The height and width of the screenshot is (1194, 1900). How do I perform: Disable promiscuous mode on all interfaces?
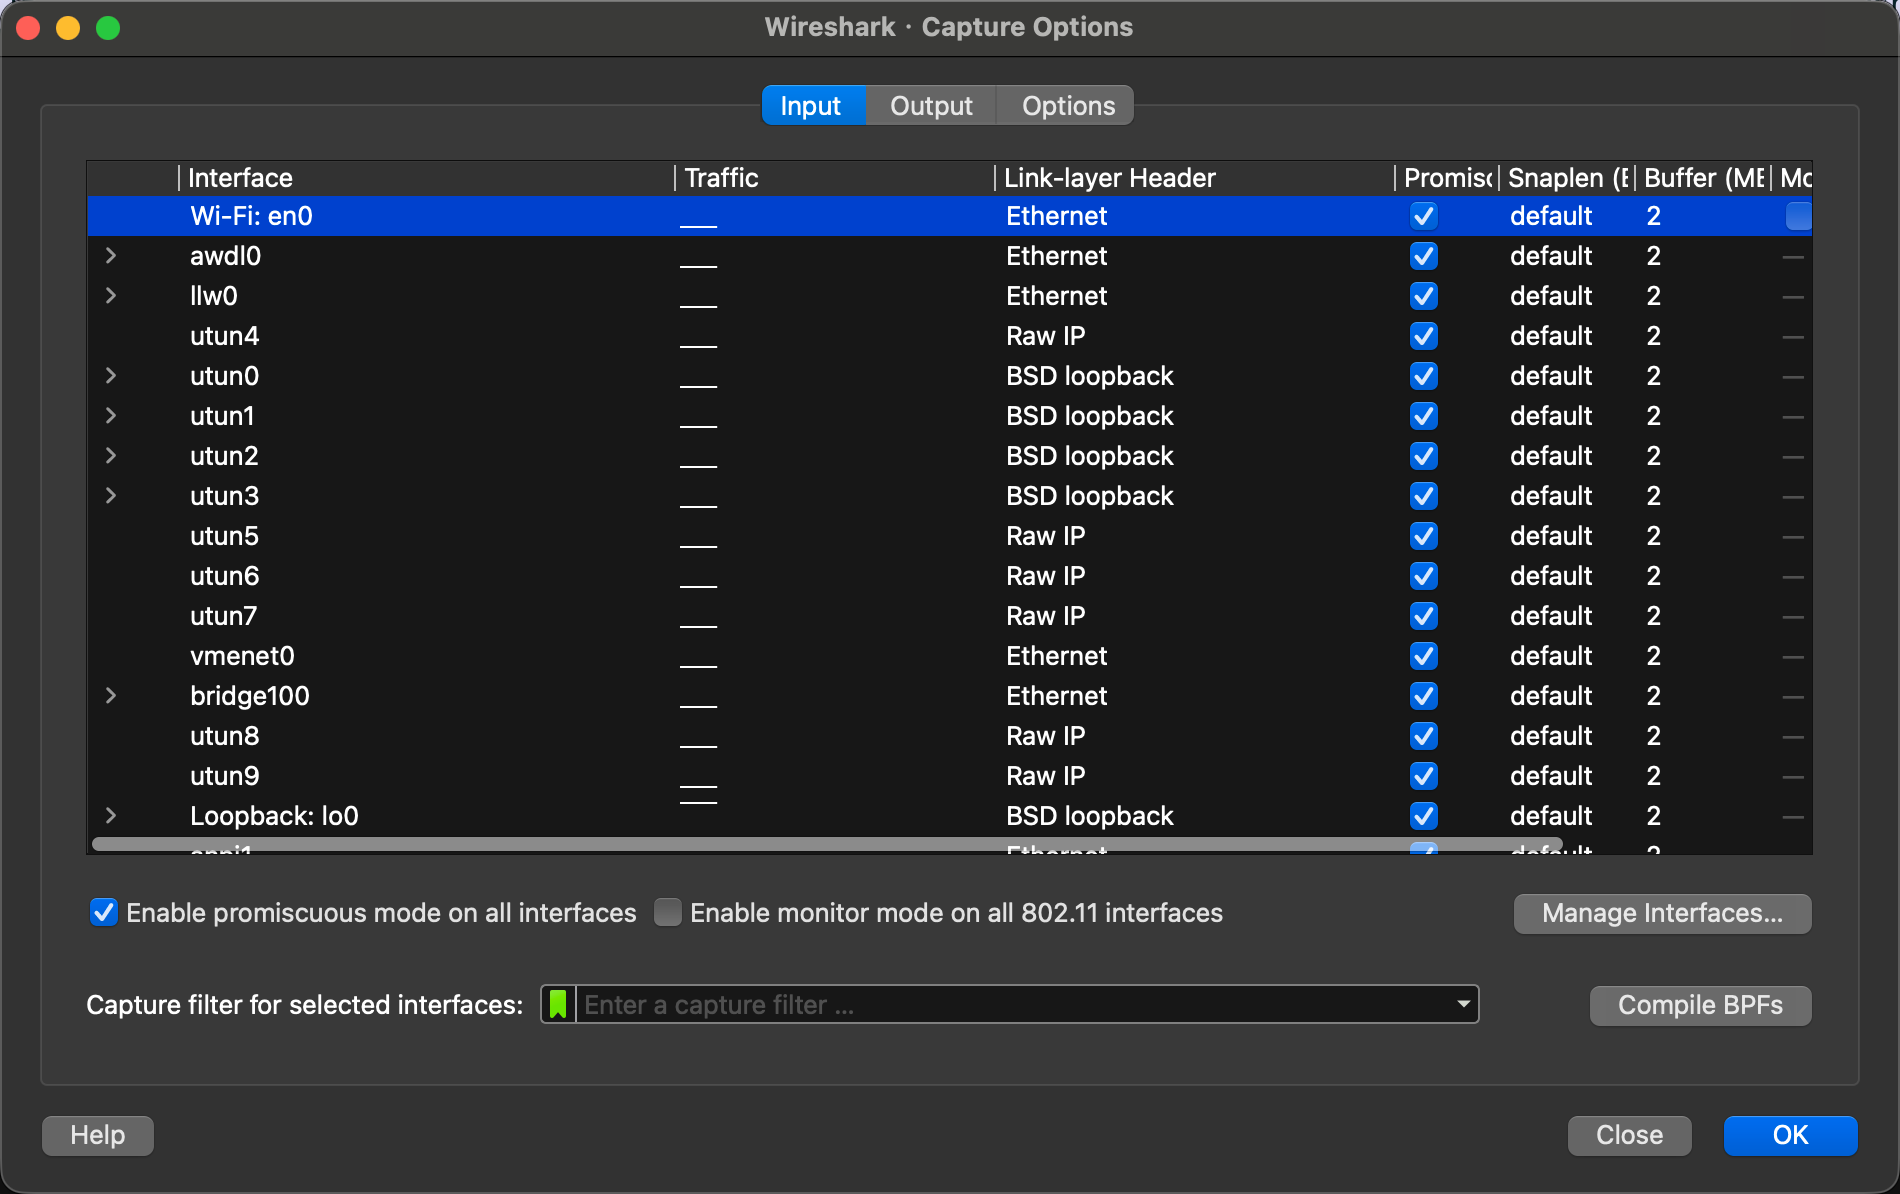104,912
